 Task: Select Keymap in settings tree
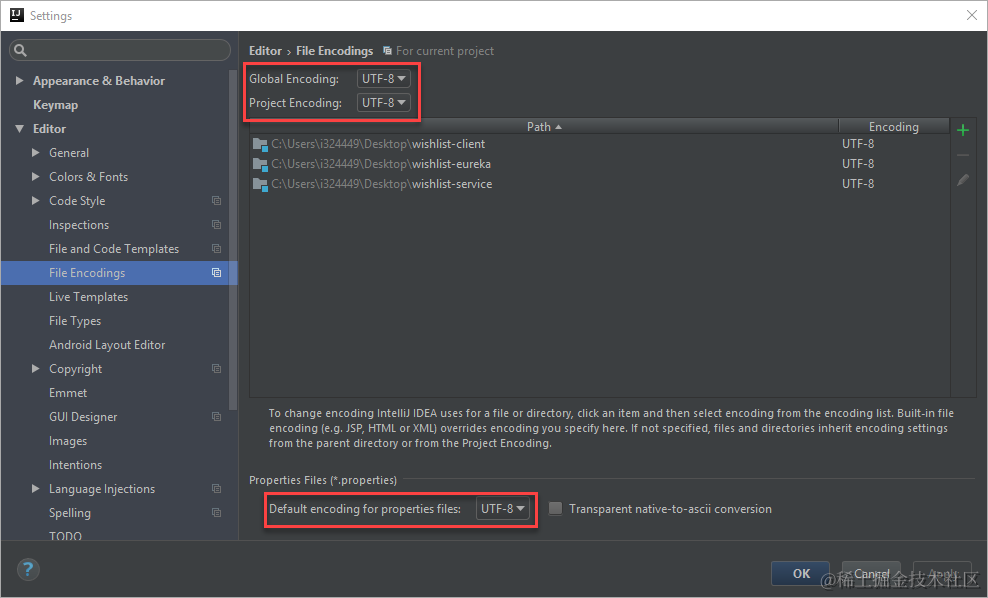[55, 105]
